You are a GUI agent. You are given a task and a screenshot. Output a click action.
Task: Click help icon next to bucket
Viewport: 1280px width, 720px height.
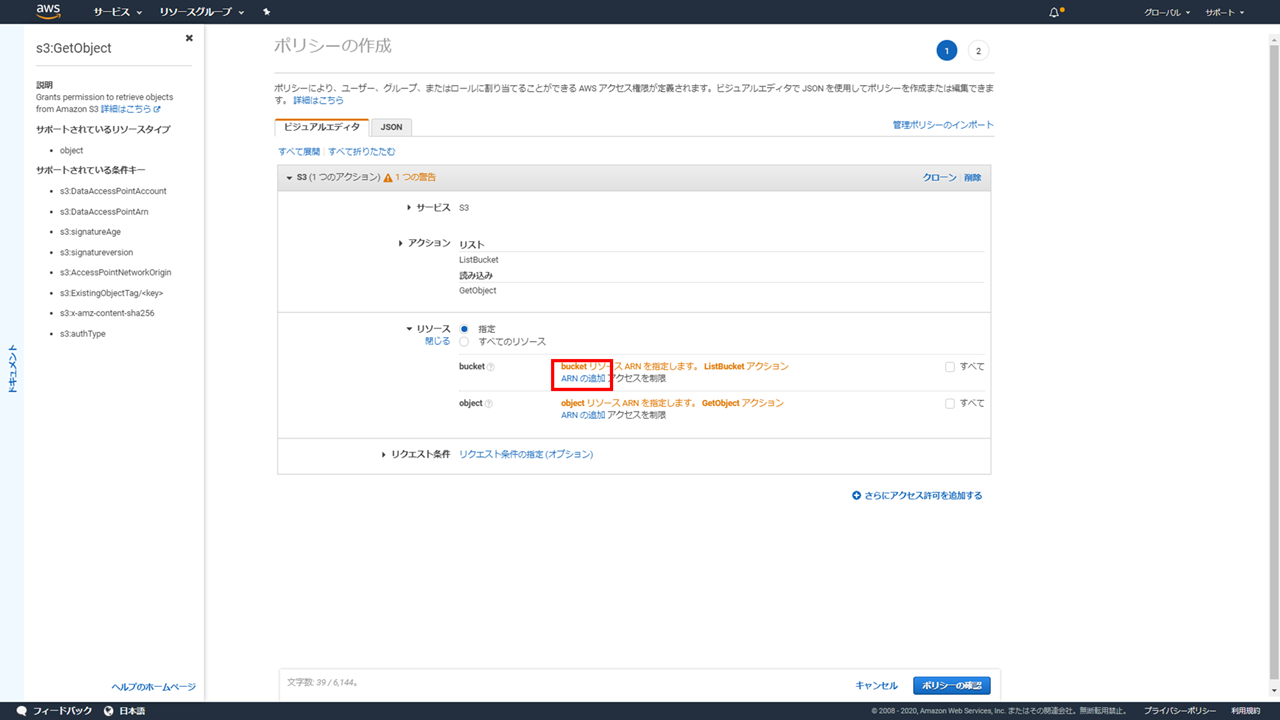[x=491, y=367]
